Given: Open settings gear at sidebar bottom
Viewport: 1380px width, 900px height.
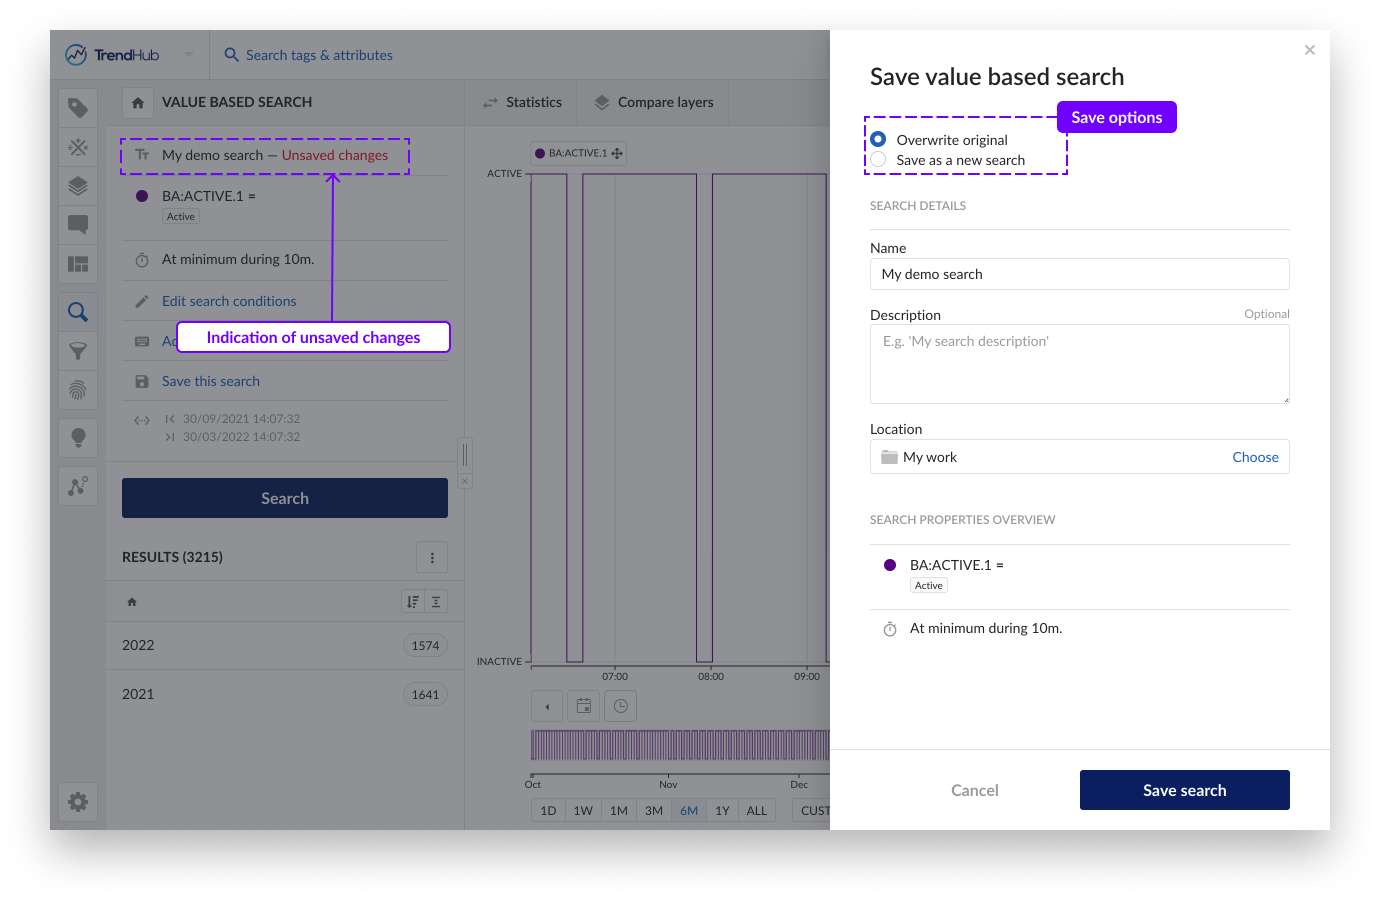Looking at the screenshot, I should point(78,802).
